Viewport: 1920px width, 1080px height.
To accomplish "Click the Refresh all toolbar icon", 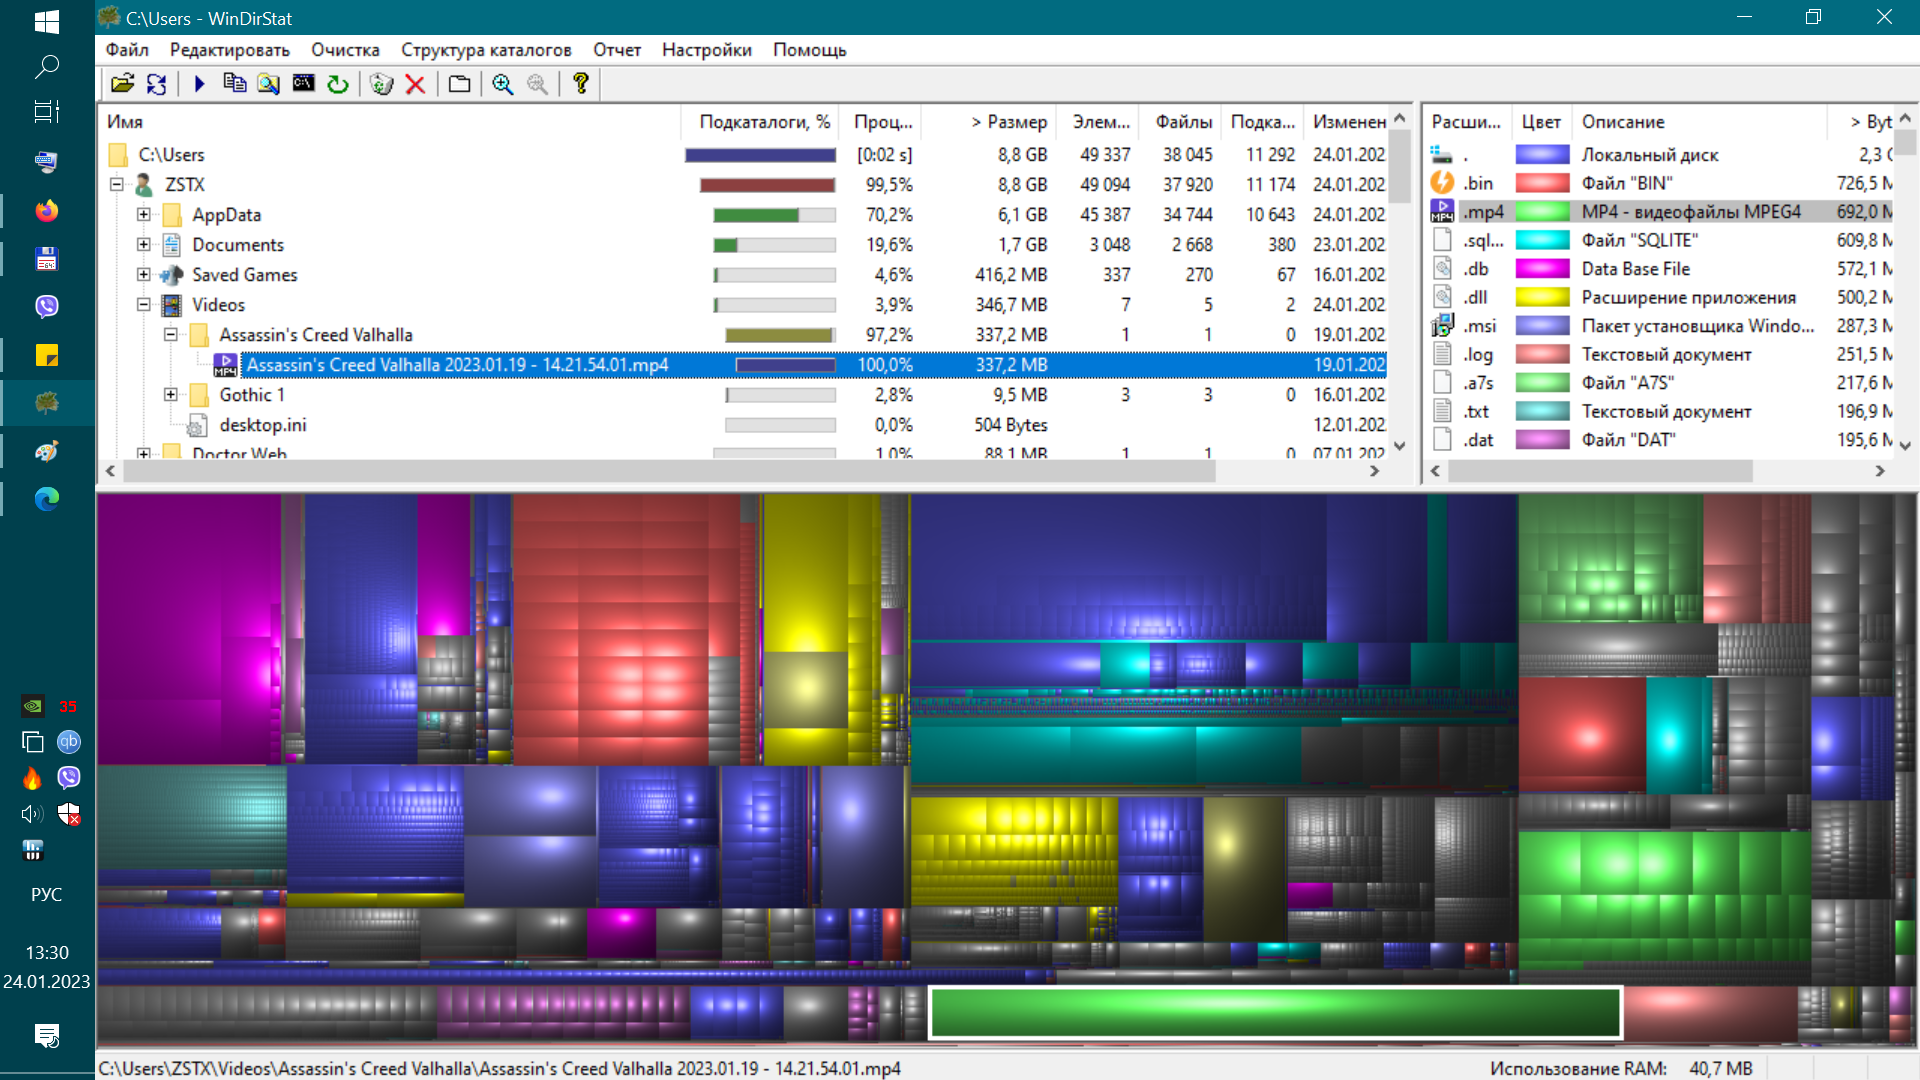I will point(157,84).
